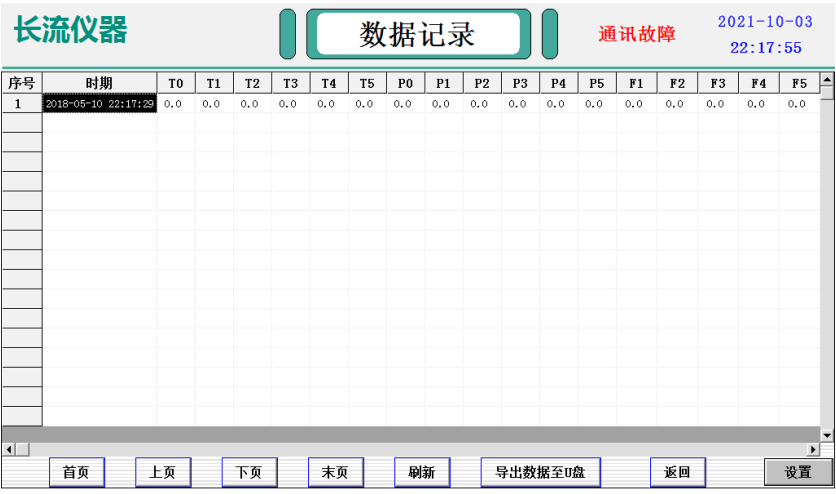Click the 首页 first page button
This screenshot has height=494, width=836.
[76, 472]
